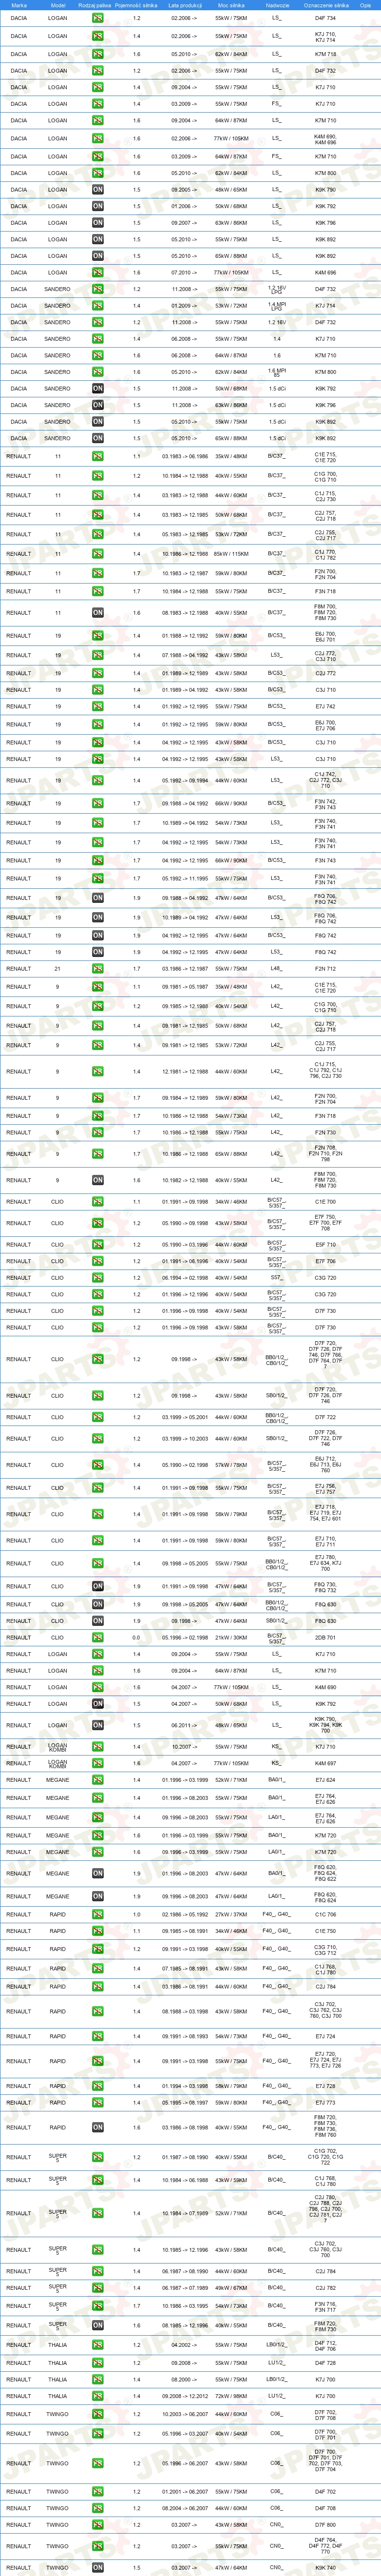Click power cell 21kW / 30KM
The height and width of the screenshot is (2576, 381).
[231, 1638]
